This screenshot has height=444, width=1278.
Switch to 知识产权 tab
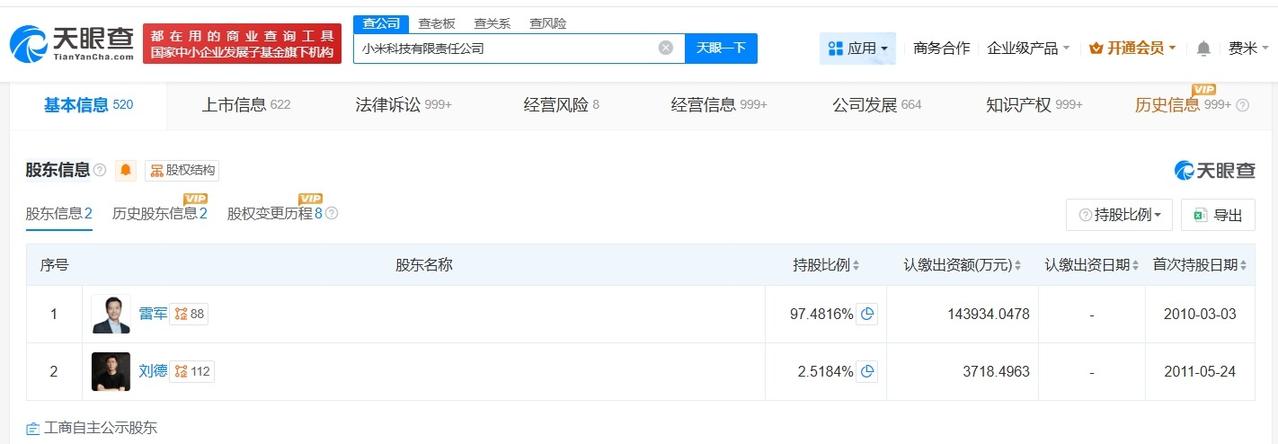point(1034,104)
